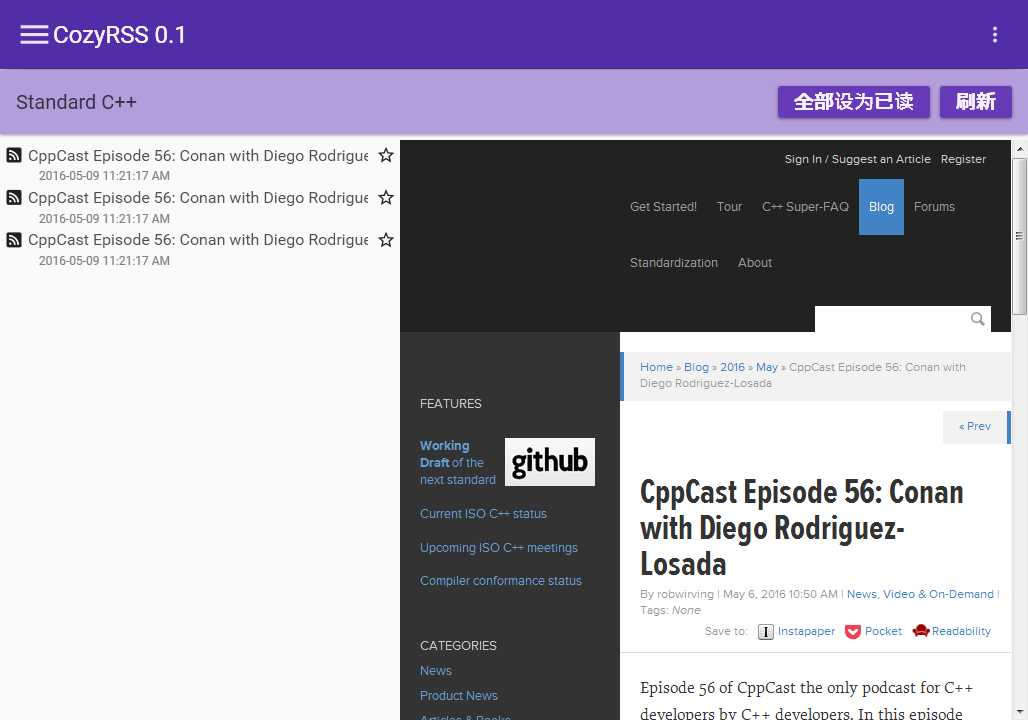
Task: Open Product News category
Action: [x=459, y=696]
